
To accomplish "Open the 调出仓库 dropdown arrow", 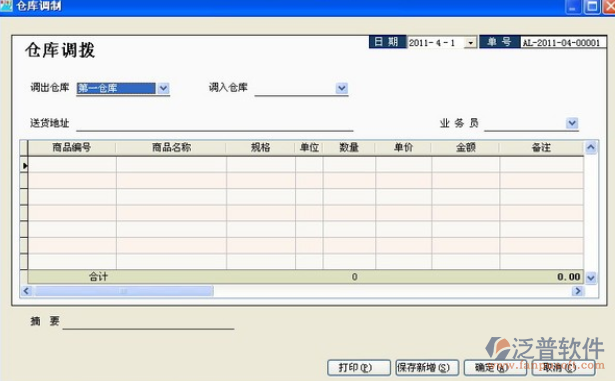I will [164, 88].
